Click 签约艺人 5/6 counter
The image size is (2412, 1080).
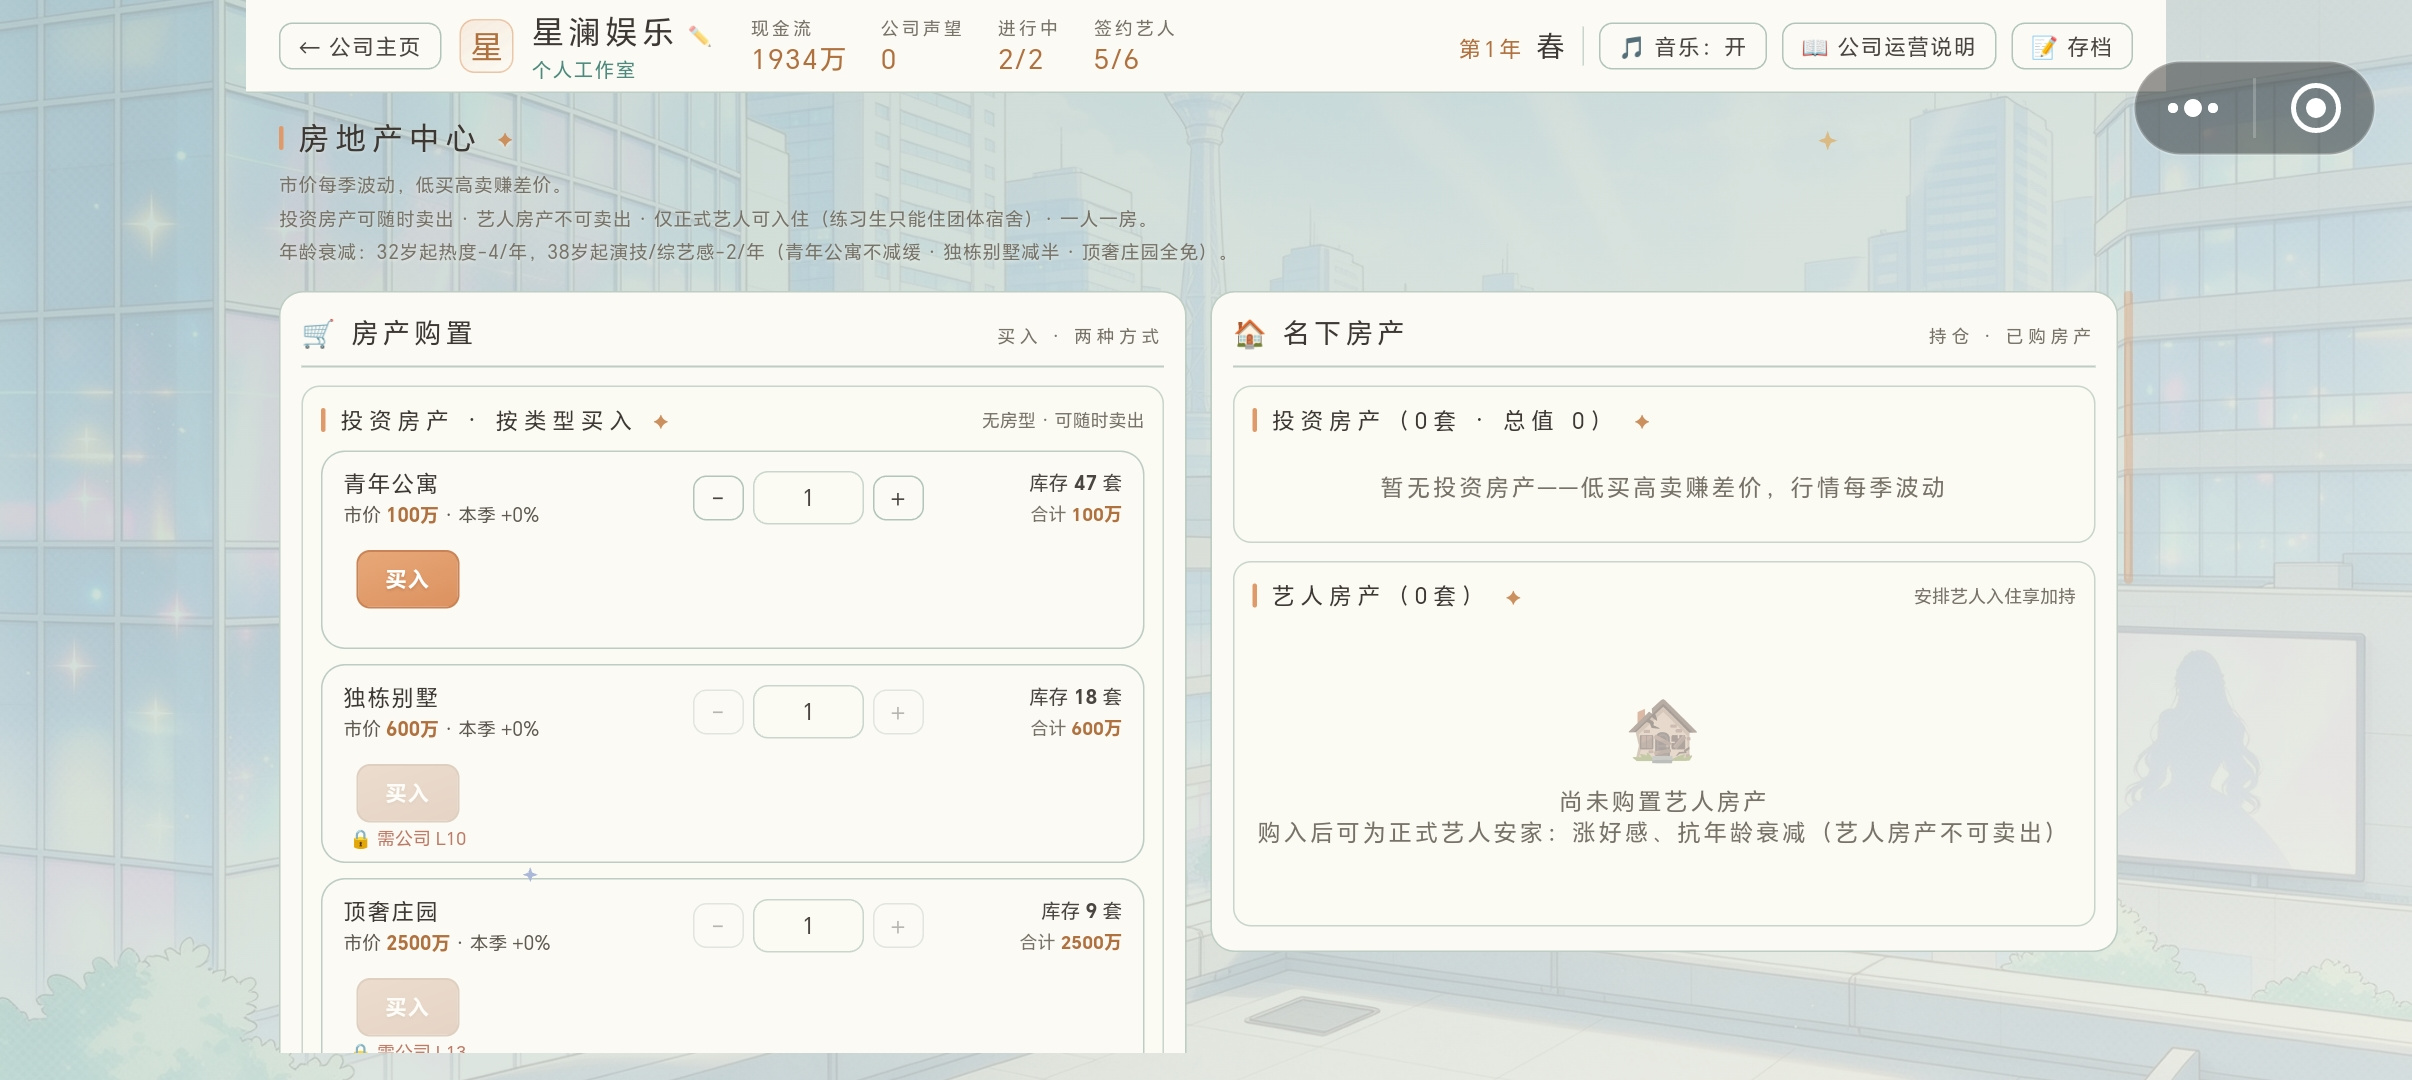point(1133,46)
